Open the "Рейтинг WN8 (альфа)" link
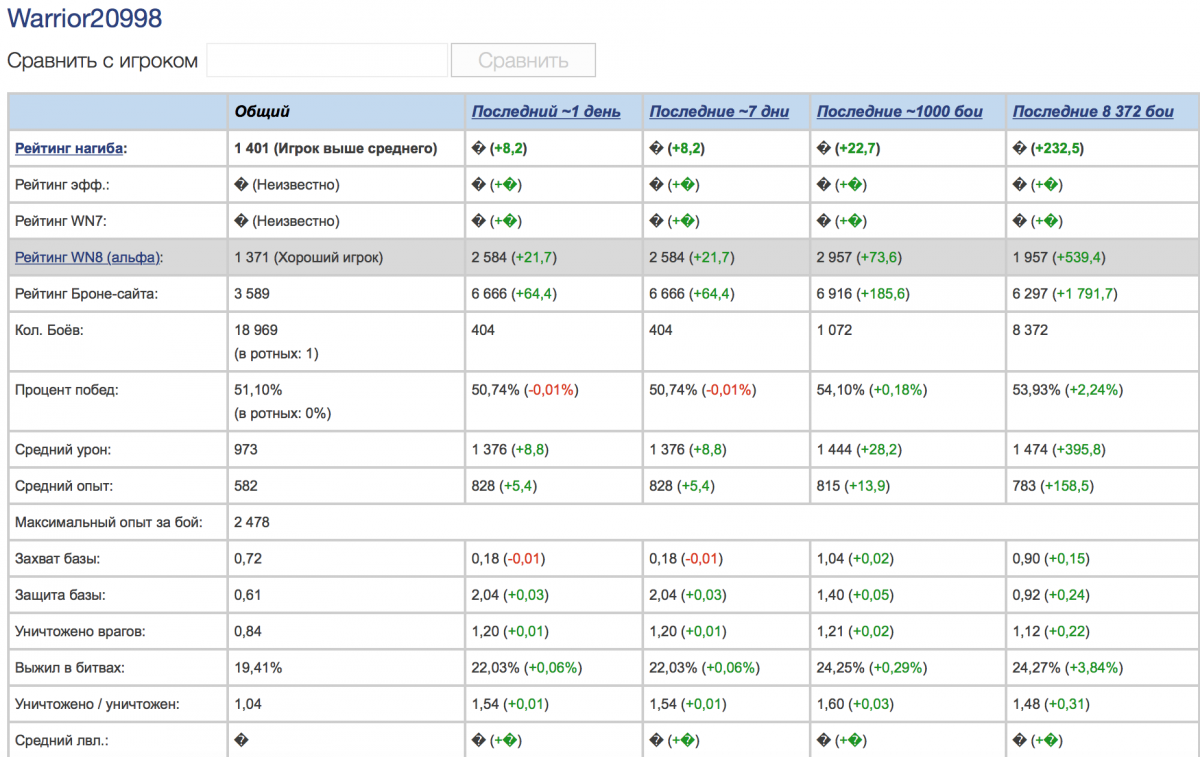The width and height of the screenshot is (1200, 757). (87, 257)
